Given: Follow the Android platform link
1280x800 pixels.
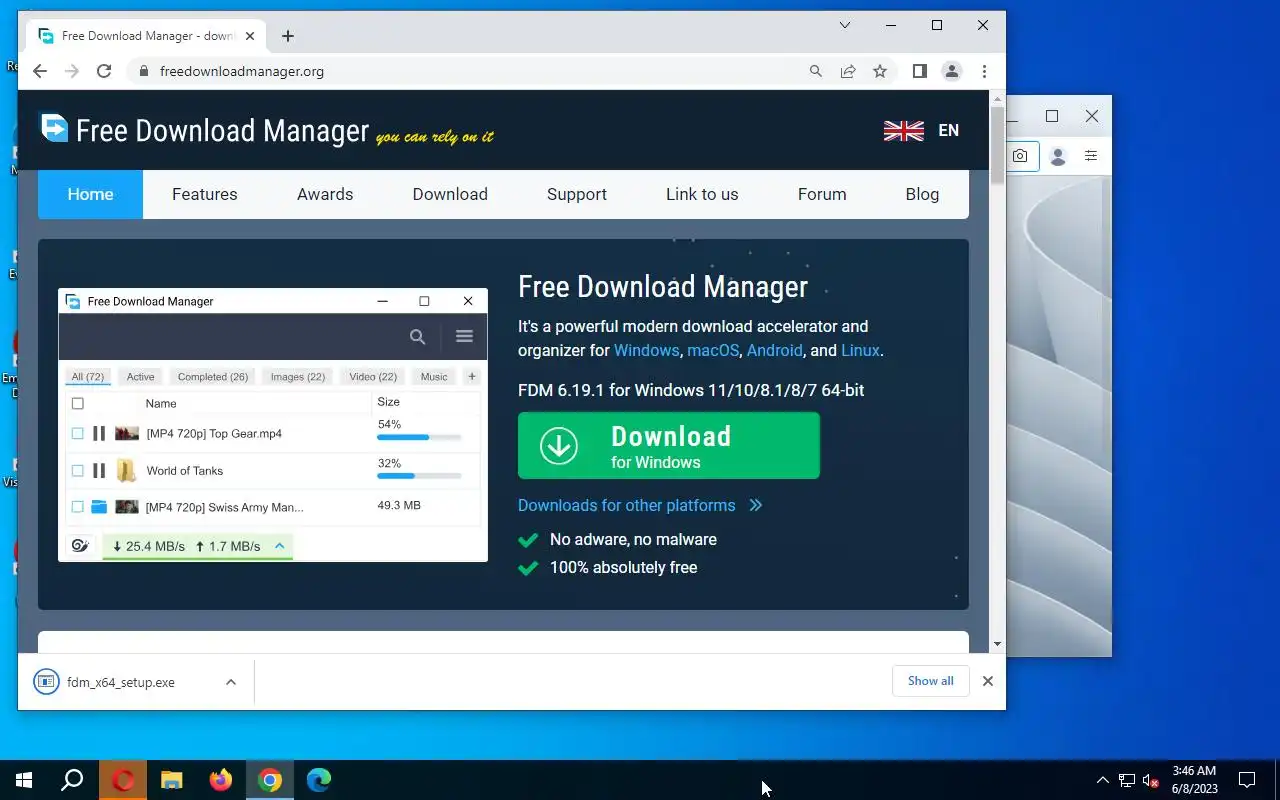Looking at the screenshot, I should click(775, 350).
